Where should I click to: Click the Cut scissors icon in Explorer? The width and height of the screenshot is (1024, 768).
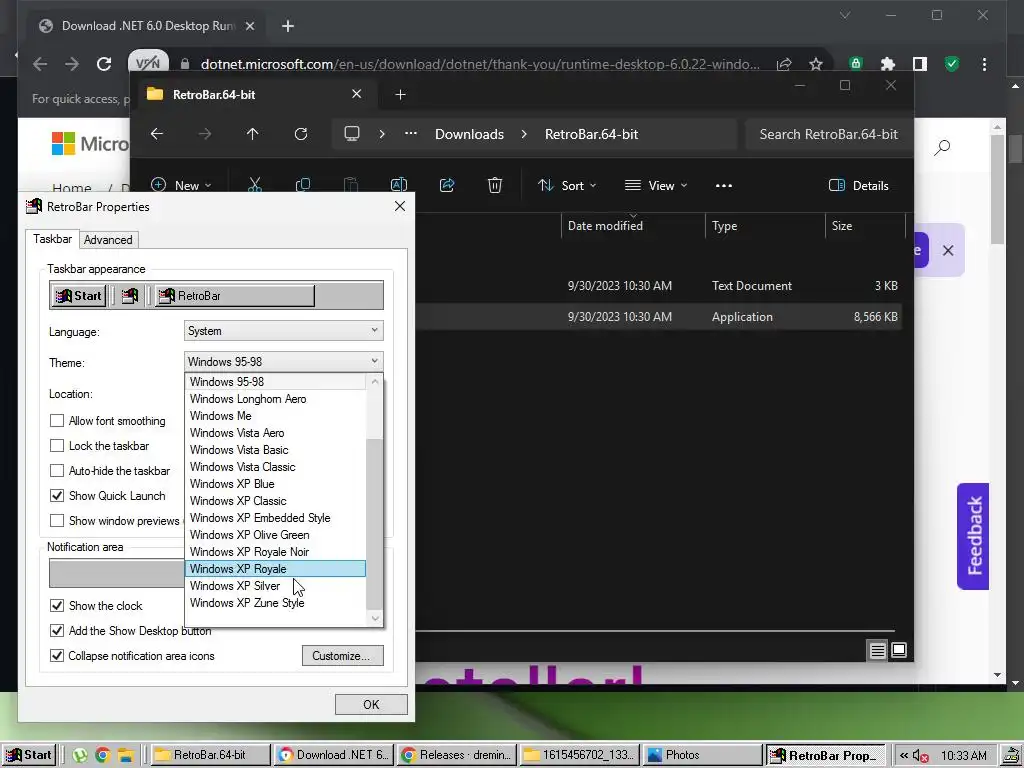tap(255, 185)
